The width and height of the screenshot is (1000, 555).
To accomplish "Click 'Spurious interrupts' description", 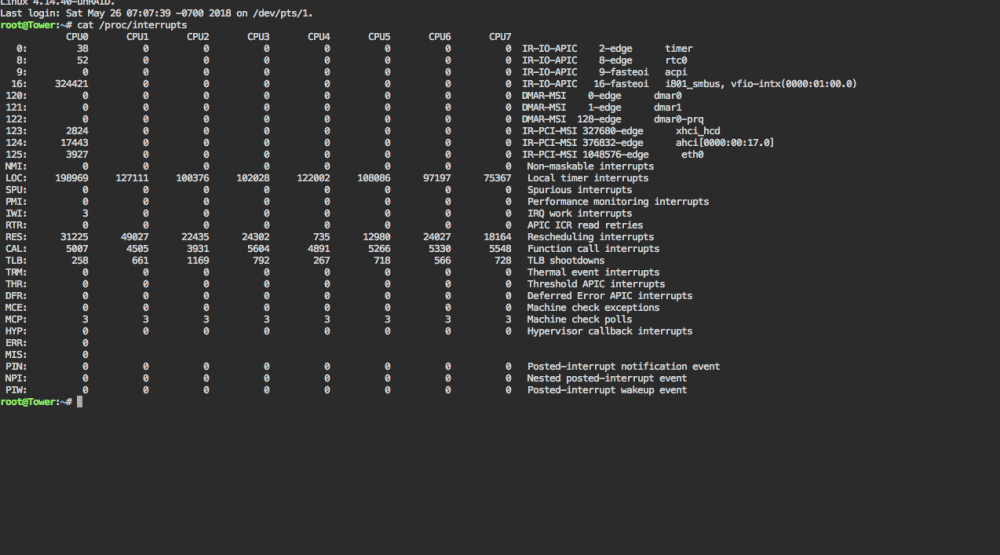I will 579,190.
